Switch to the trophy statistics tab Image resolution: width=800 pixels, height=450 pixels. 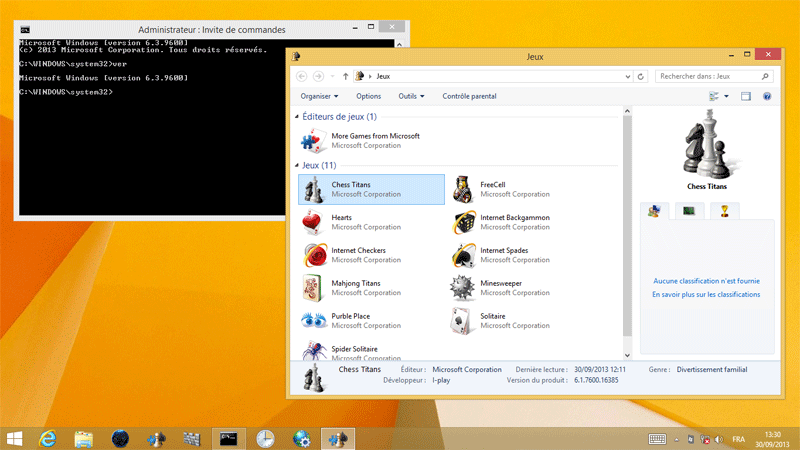pos(723,210)
